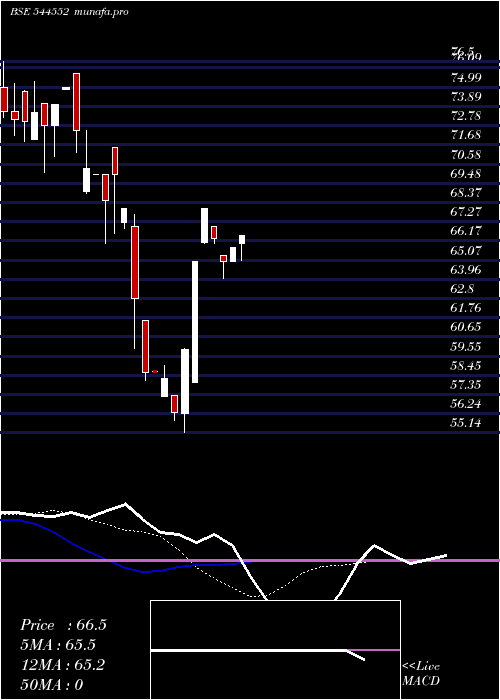
Task: Click the Price : 66.5 readout
Action: 63,625
